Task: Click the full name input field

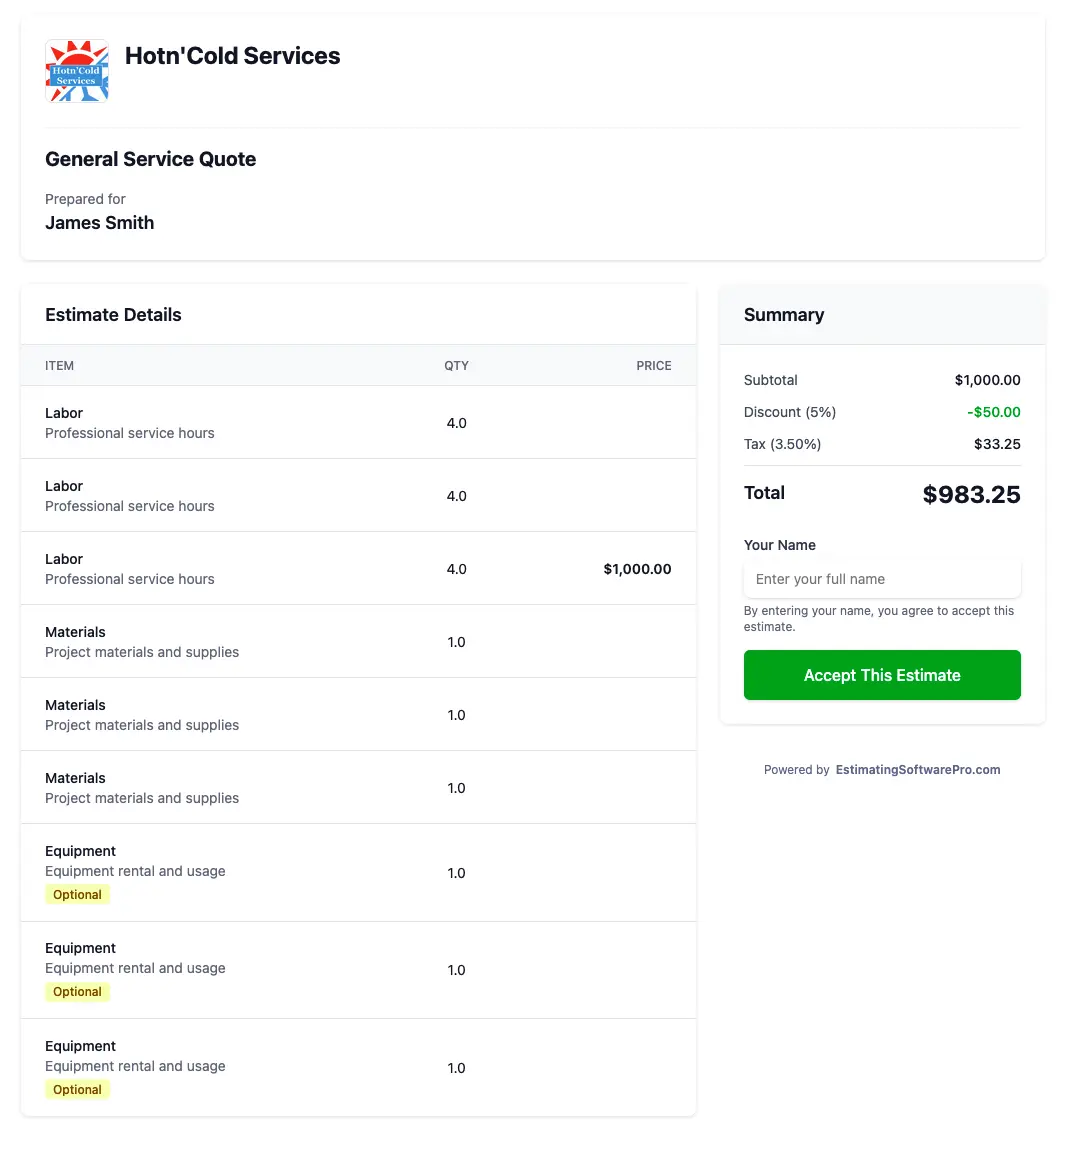Action: click(881, 579)
